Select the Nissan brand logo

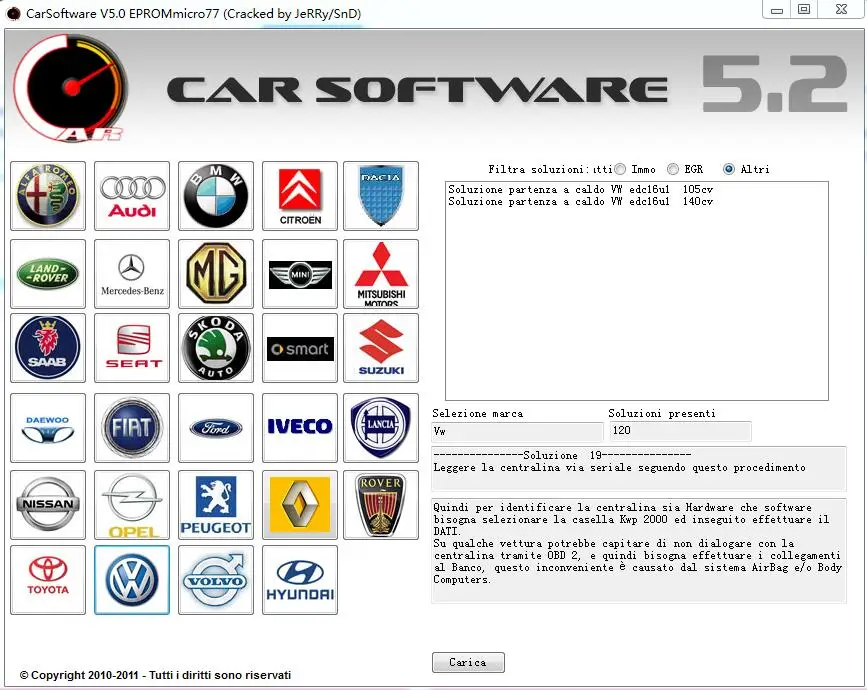(48, 505)
